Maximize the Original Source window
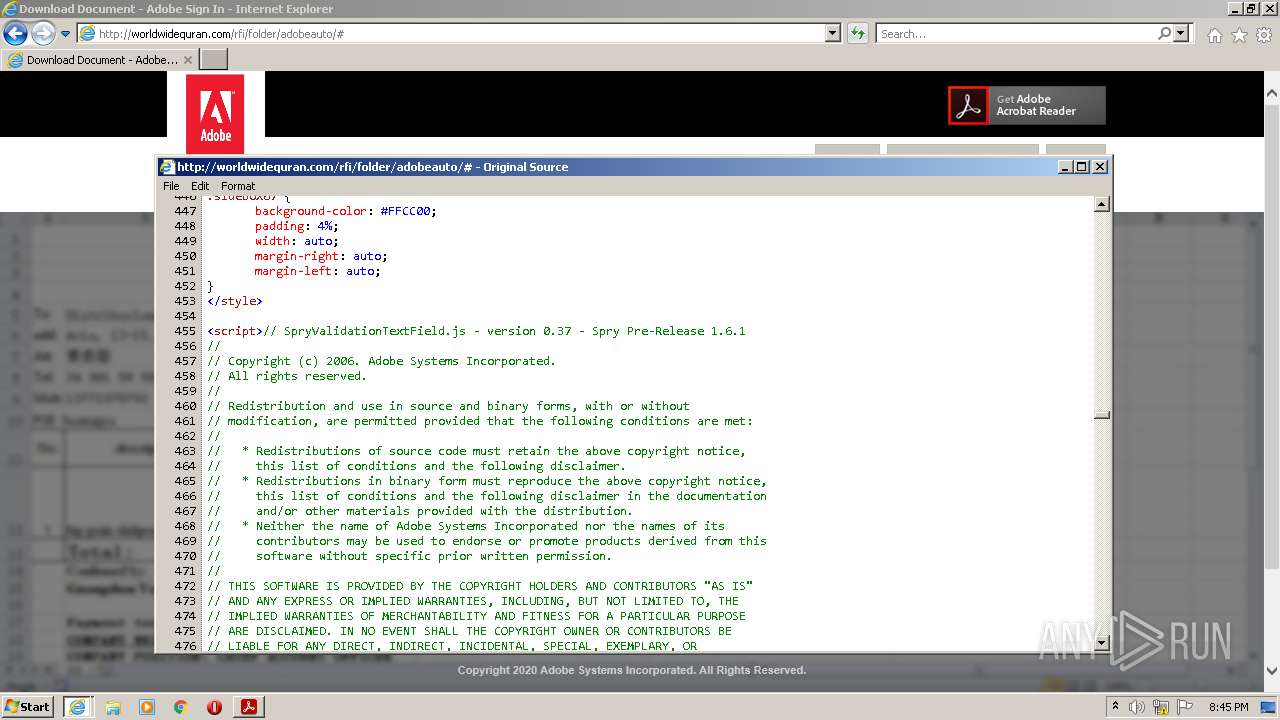 (1081, 167)
